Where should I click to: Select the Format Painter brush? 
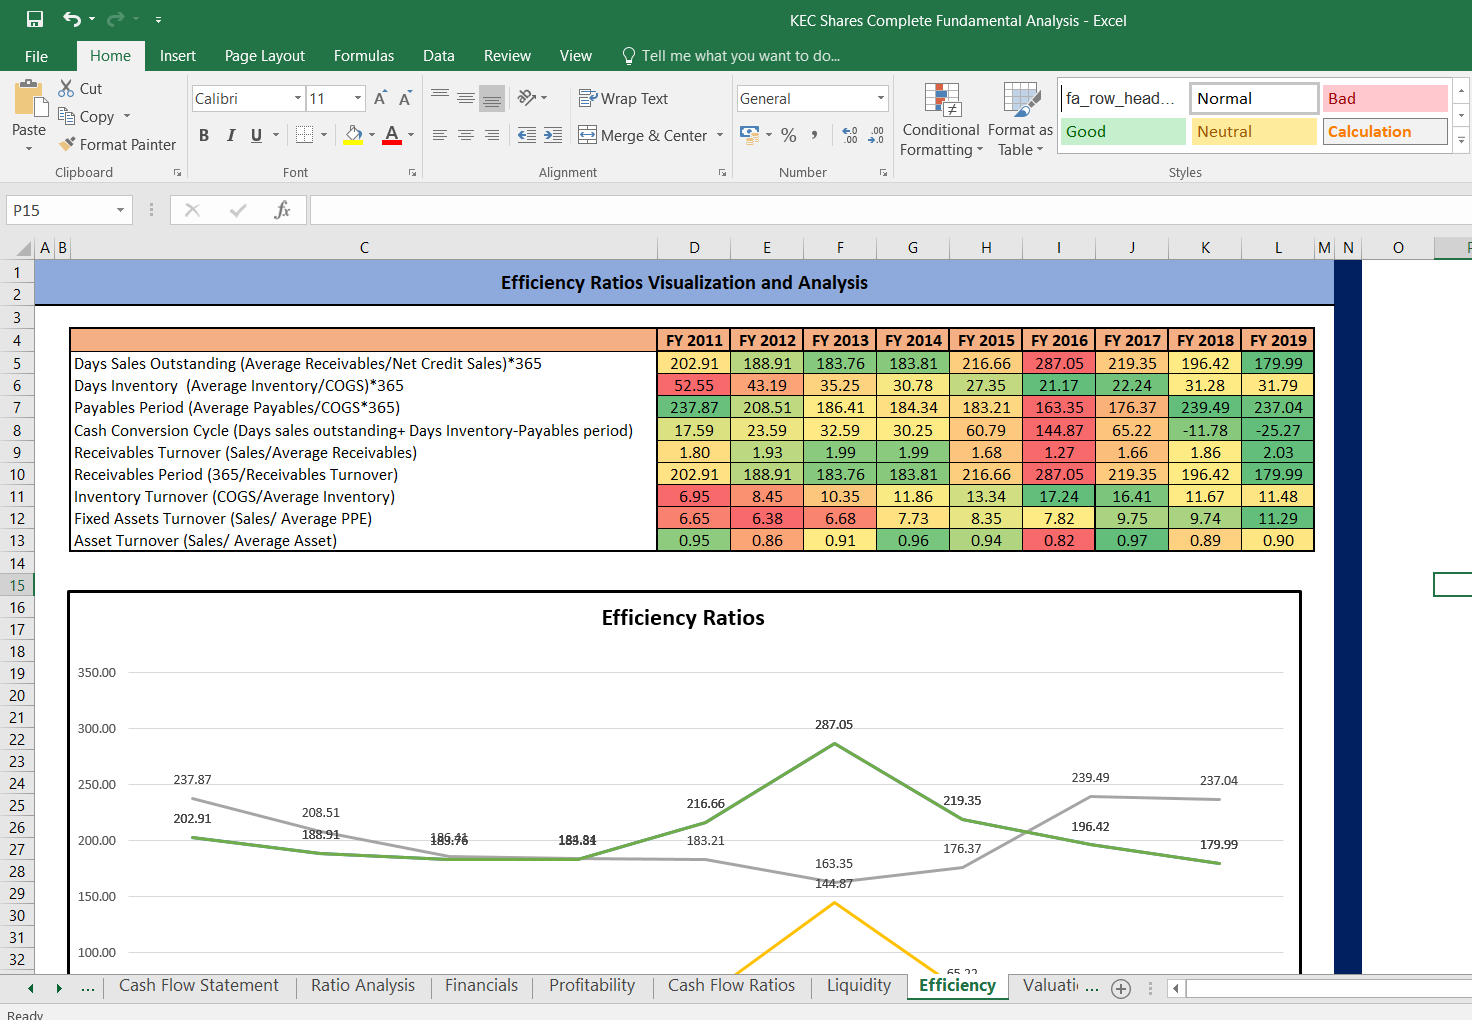pyautogui.click(x=67, y=144)
